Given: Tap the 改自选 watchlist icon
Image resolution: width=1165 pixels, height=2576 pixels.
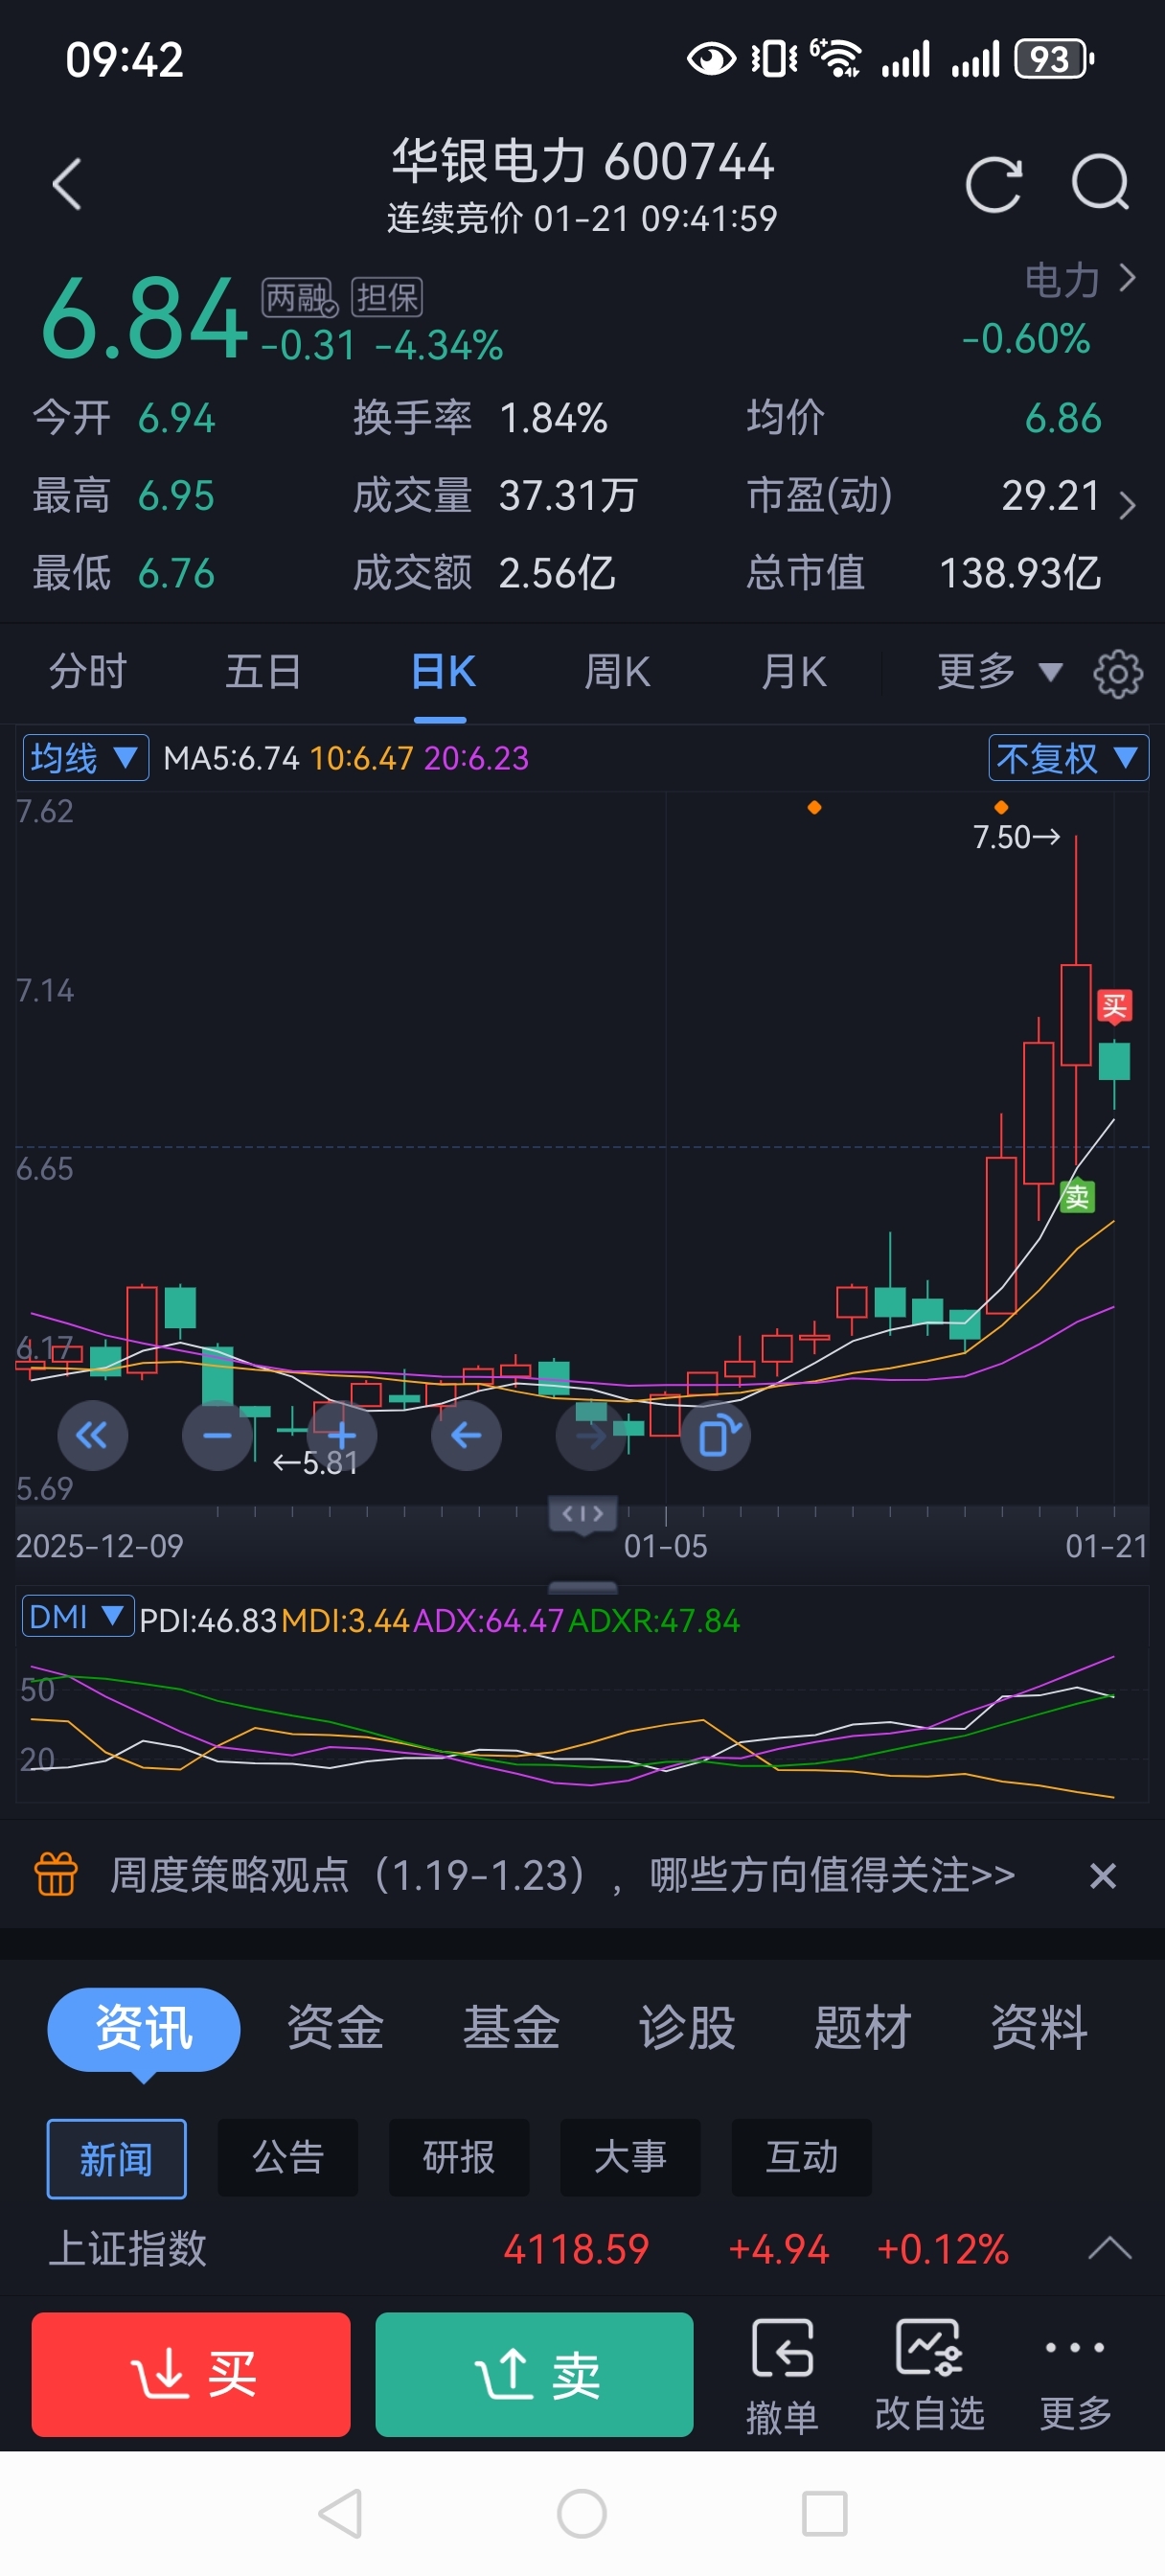Looking at the screenshot, I should 930,2374.
